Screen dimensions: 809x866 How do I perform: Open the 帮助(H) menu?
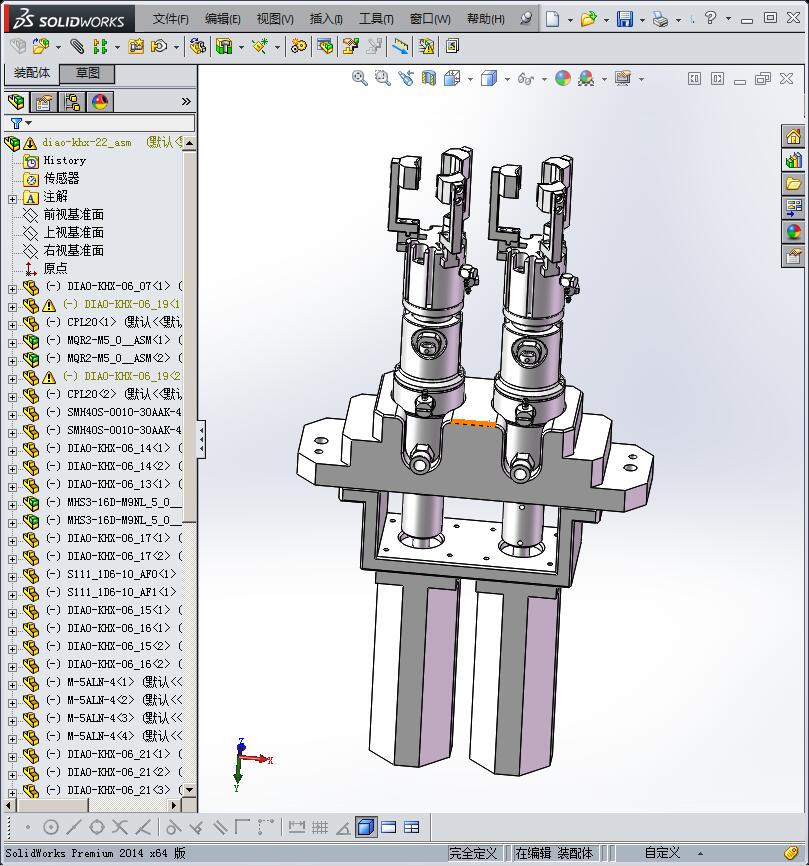point(485,19)
